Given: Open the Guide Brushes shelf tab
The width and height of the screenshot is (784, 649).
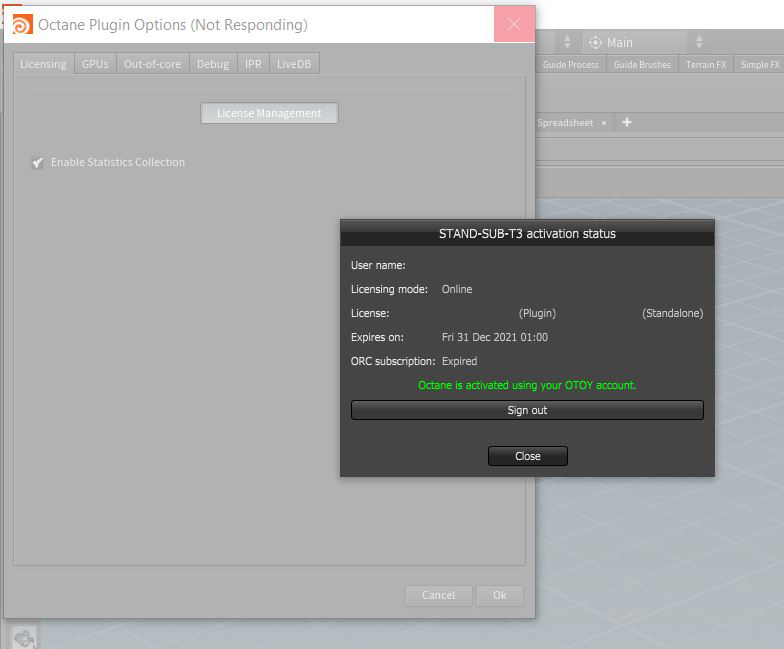Looking at the screenshot, I should [642, 64].
